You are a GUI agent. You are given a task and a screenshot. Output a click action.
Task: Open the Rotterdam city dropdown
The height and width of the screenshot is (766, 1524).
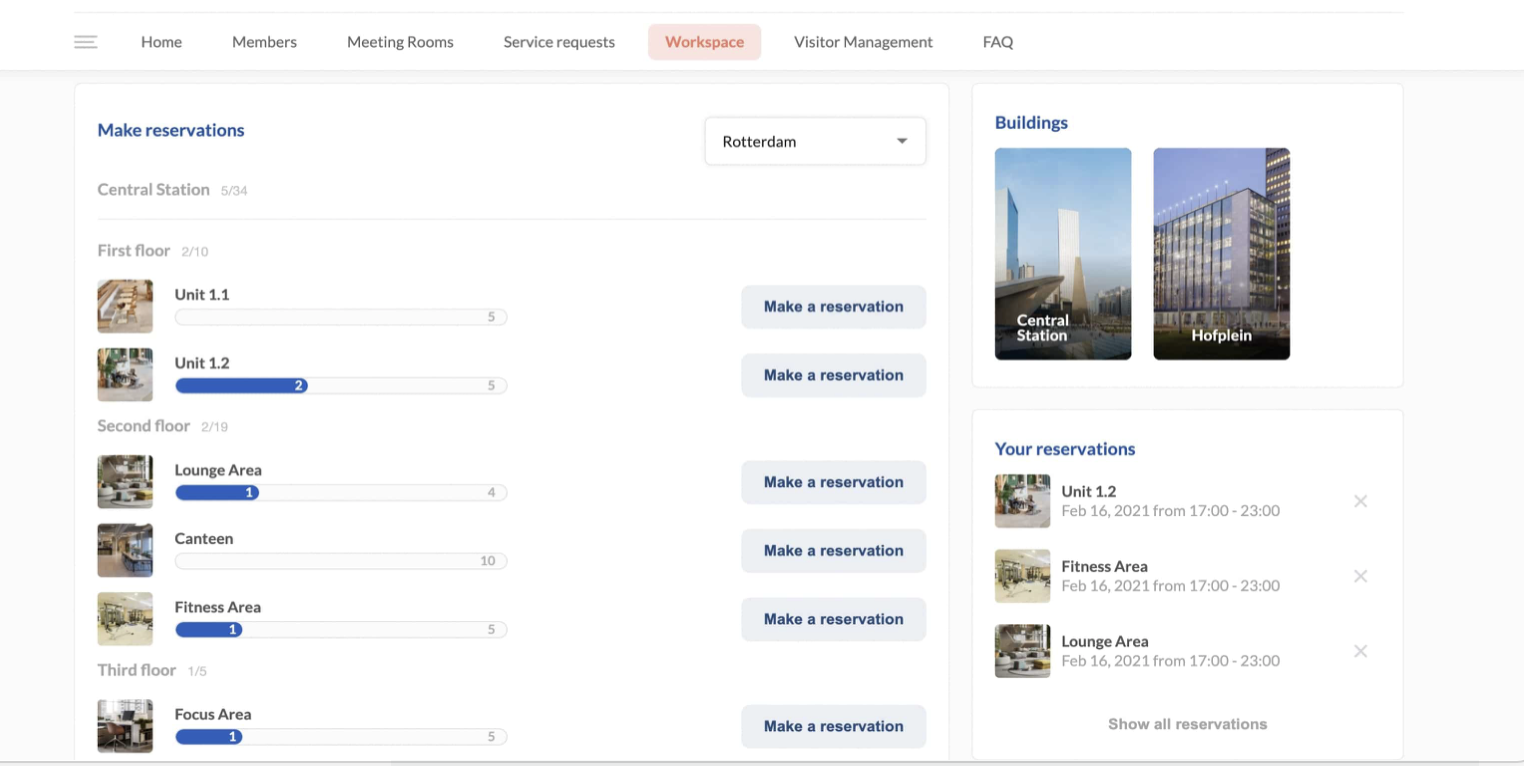coord(815,141)
